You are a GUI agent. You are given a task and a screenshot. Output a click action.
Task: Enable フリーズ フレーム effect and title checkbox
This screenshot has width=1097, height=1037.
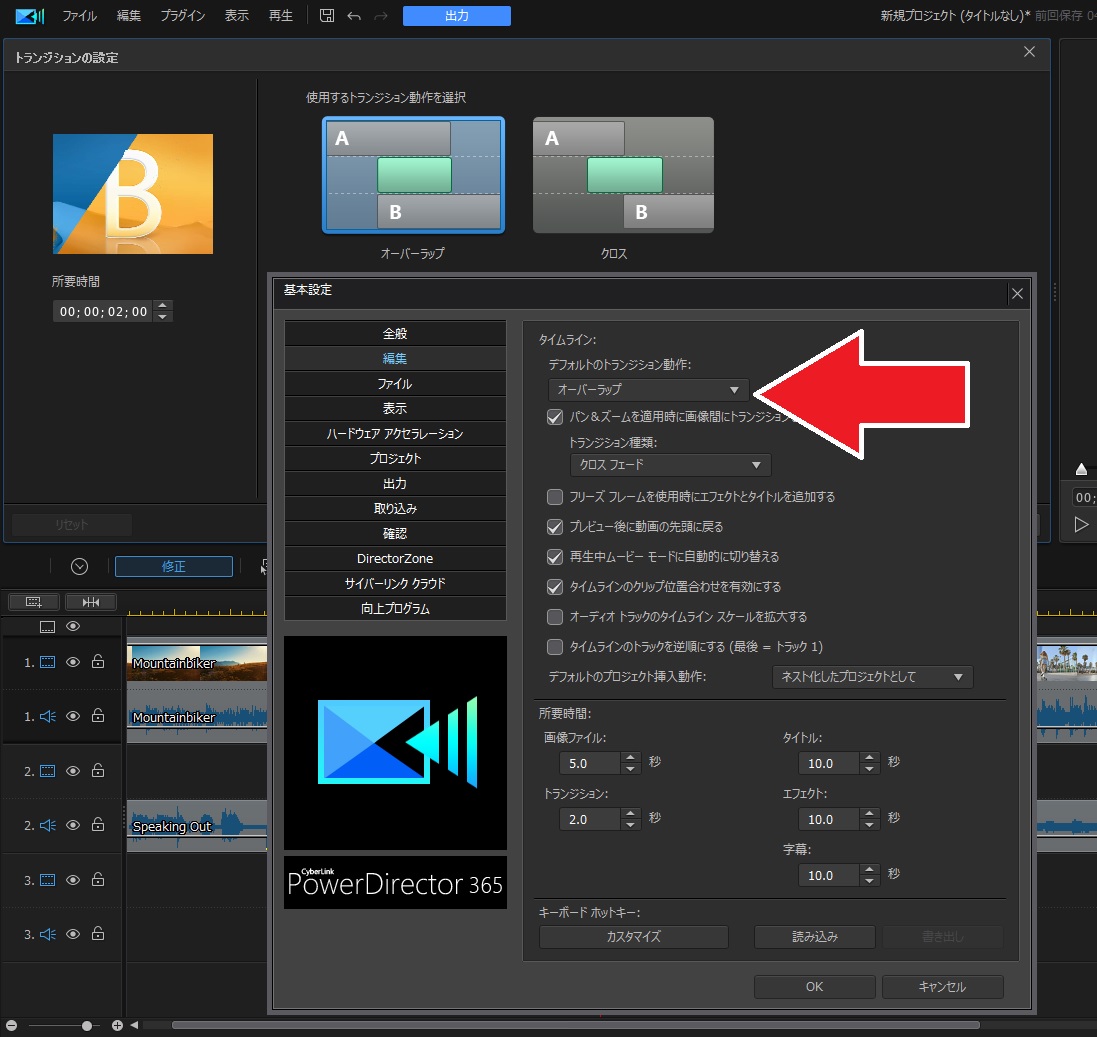pyautogui.click(x=555, y=497)
